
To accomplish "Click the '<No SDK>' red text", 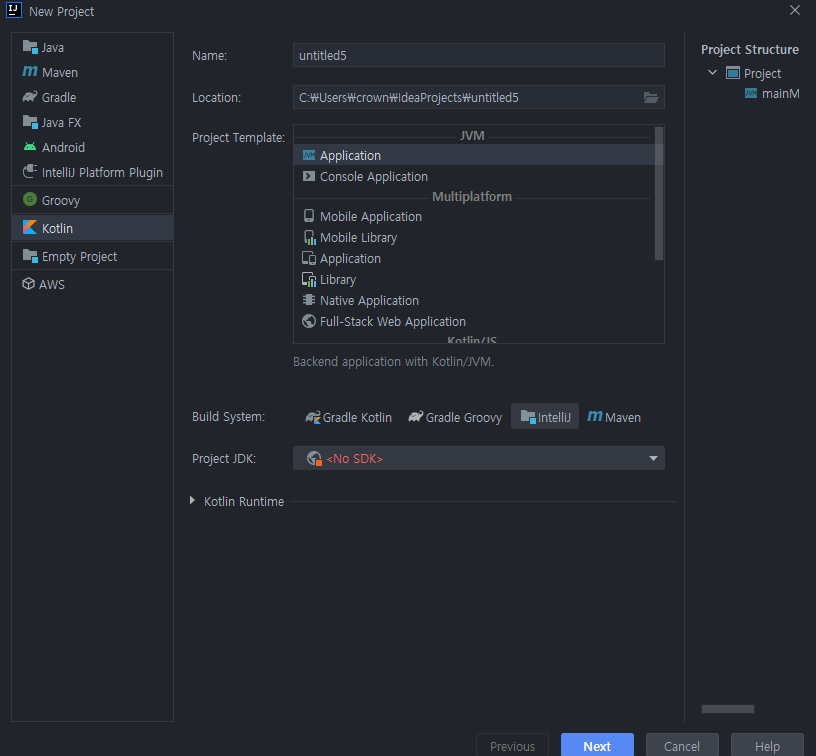I will (354, 459).
